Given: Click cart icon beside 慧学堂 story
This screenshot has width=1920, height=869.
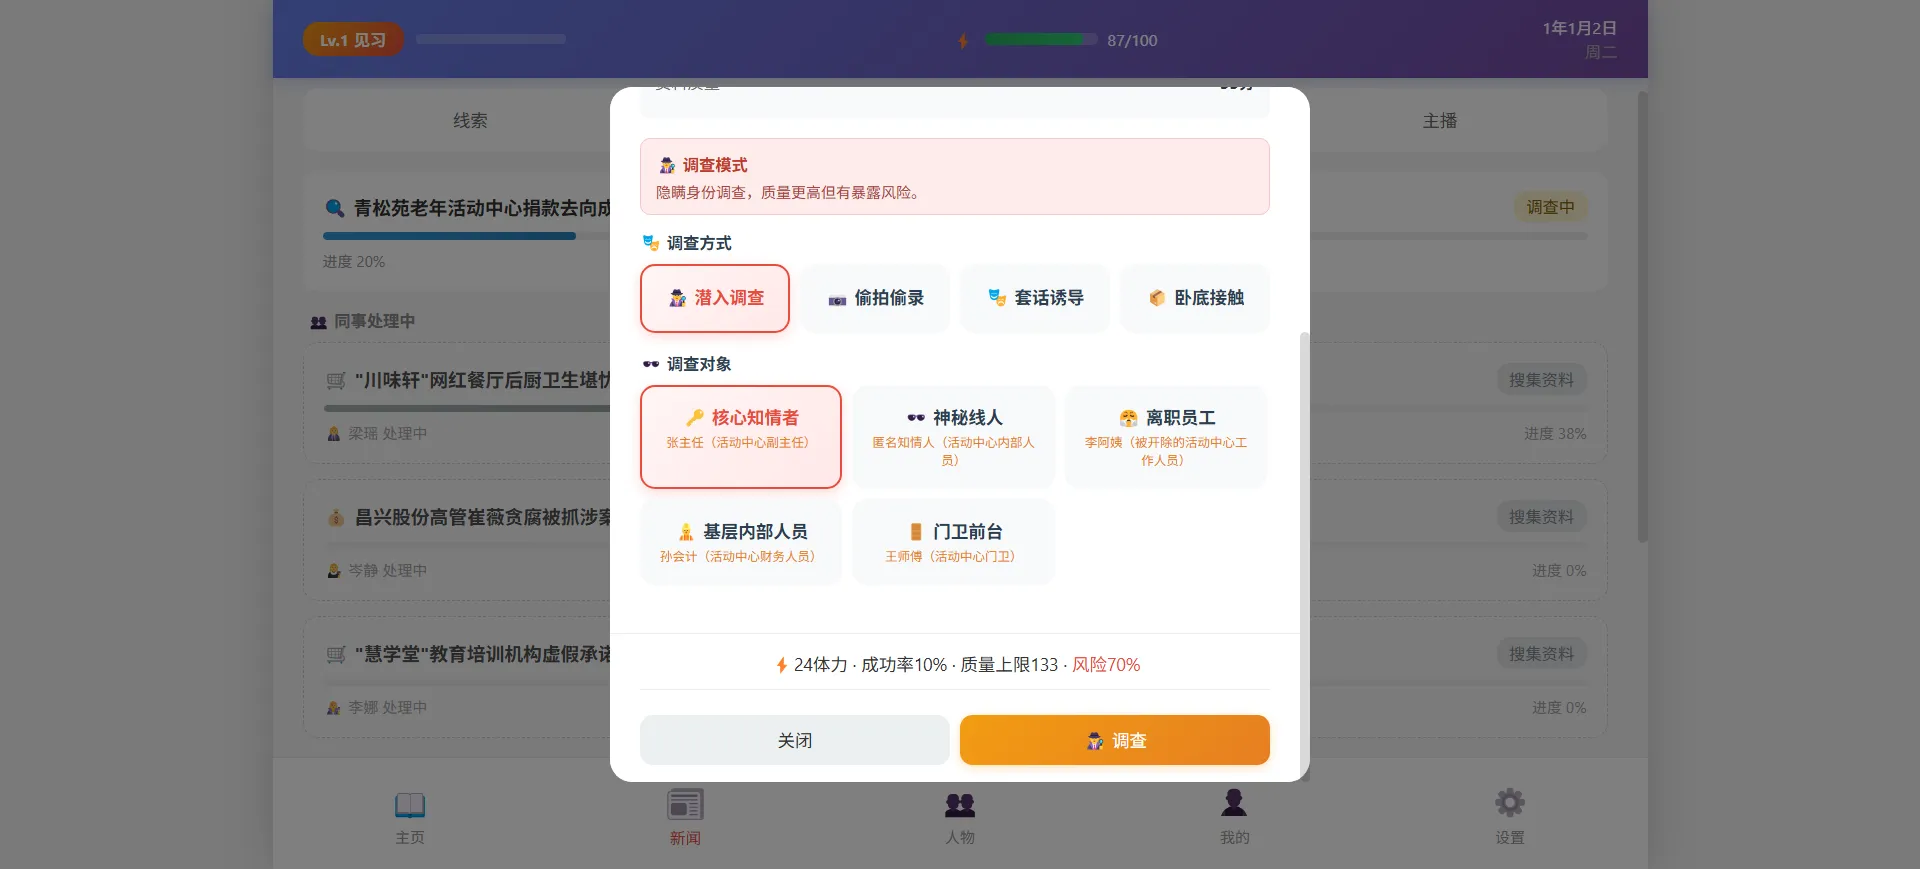Looking at the screenshot, I should (336, 655).
